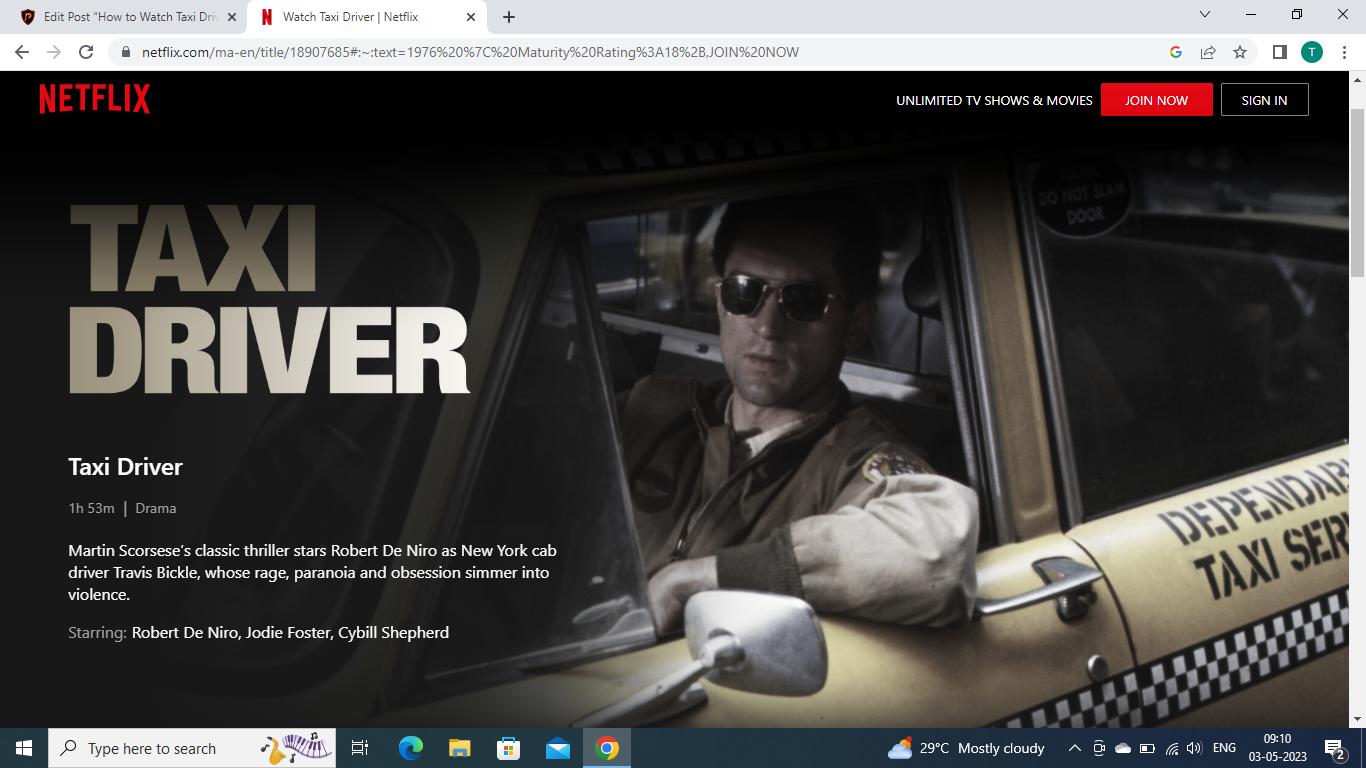
Task: Open Microsoft Store from taskbar
Action: coord(508,748)
